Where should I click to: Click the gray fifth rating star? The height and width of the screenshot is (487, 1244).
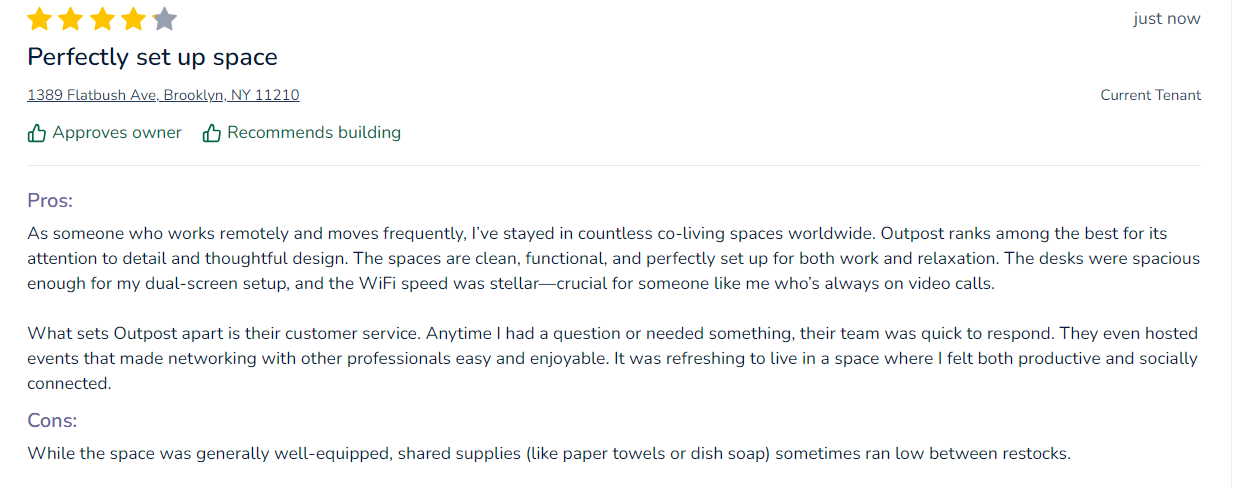pyautogui.click(x=164, y=19)
